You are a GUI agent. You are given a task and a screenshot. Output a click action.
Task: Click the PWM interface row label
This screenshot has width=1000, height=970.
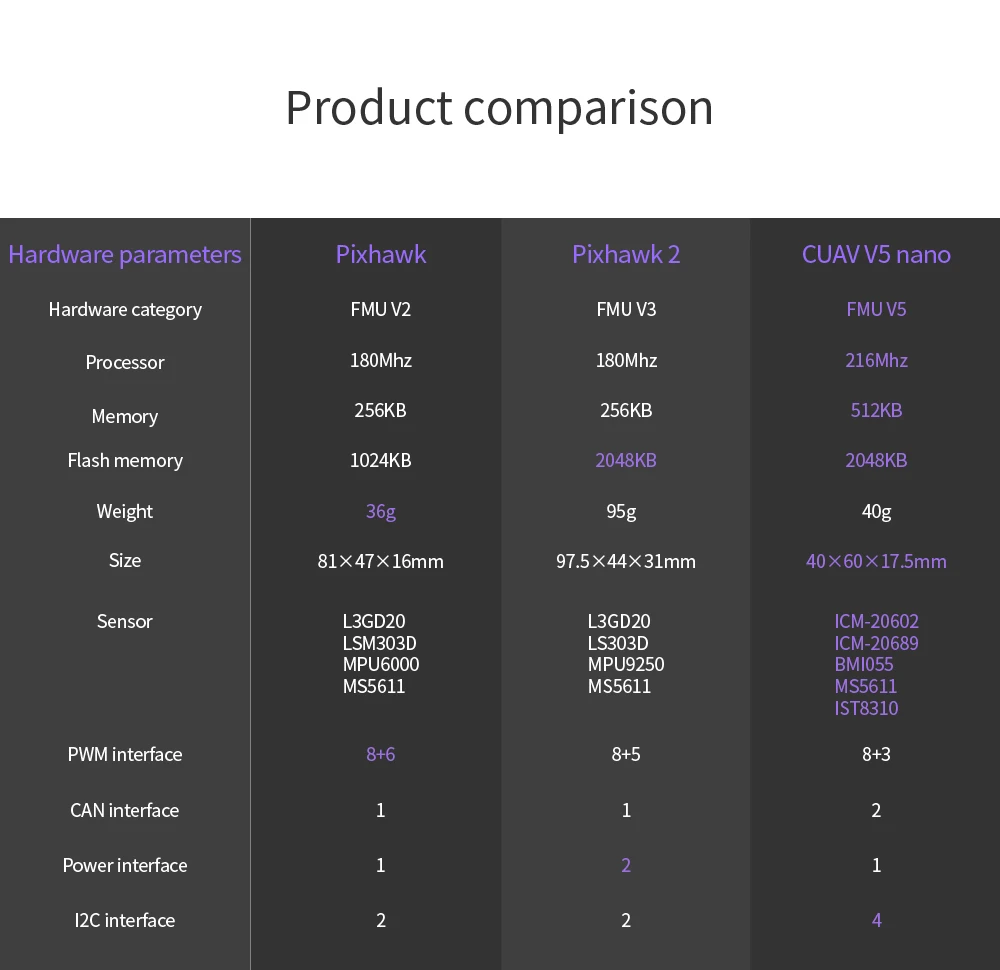pyautogui.click(x=125, y=754)
